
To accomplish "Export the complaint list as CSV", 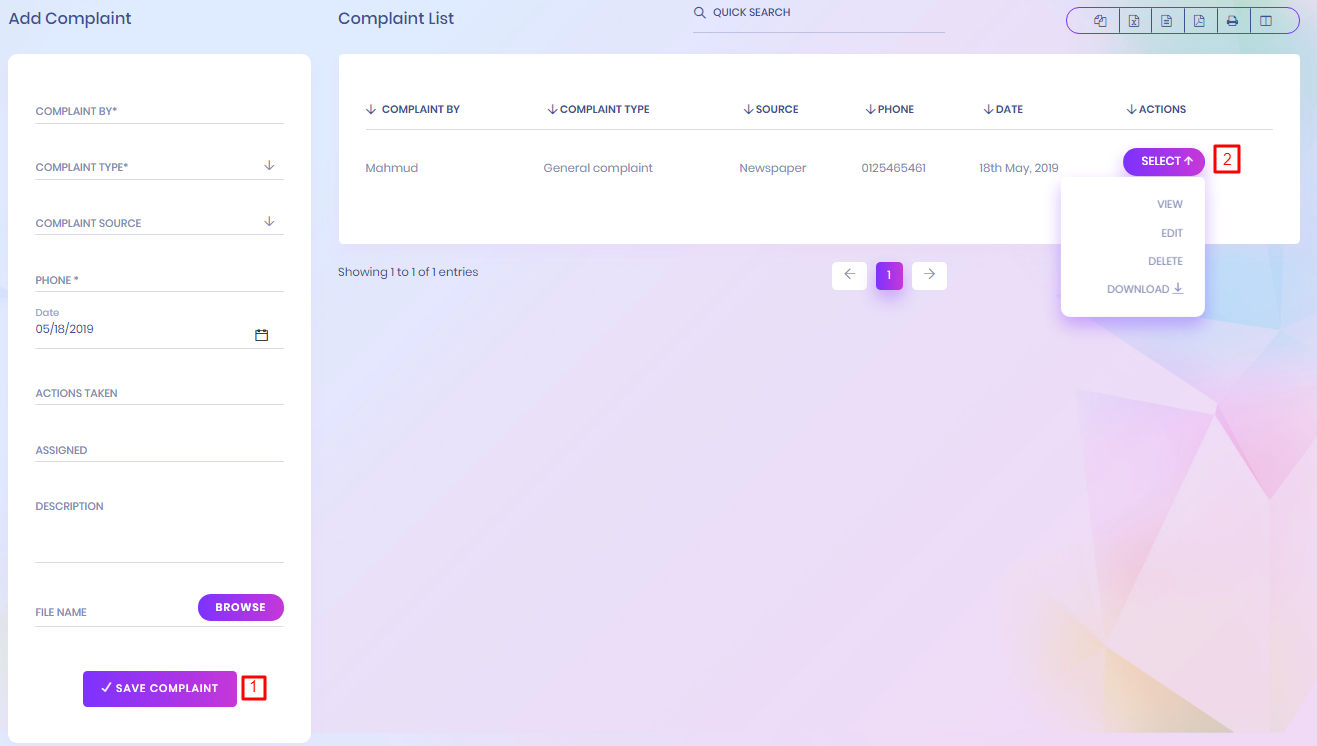I will 1166,21.
